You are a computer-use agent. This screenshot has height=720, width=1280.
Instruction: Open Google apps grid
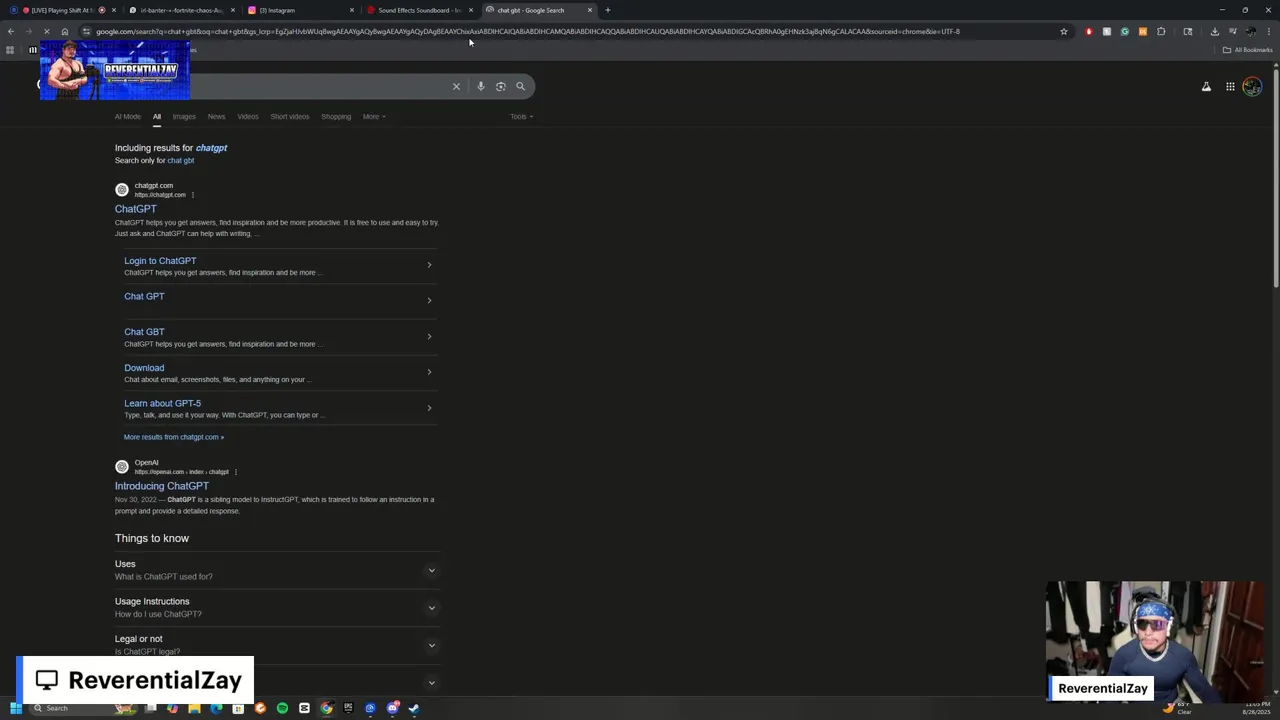1230,87
